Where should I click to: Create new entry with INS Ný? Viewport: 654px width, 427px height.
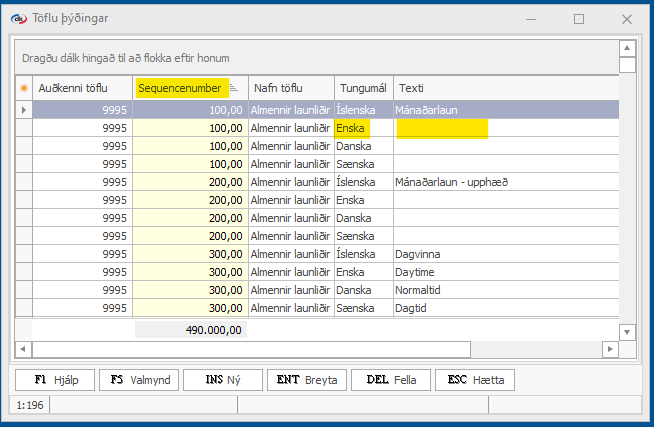[223, 380]
